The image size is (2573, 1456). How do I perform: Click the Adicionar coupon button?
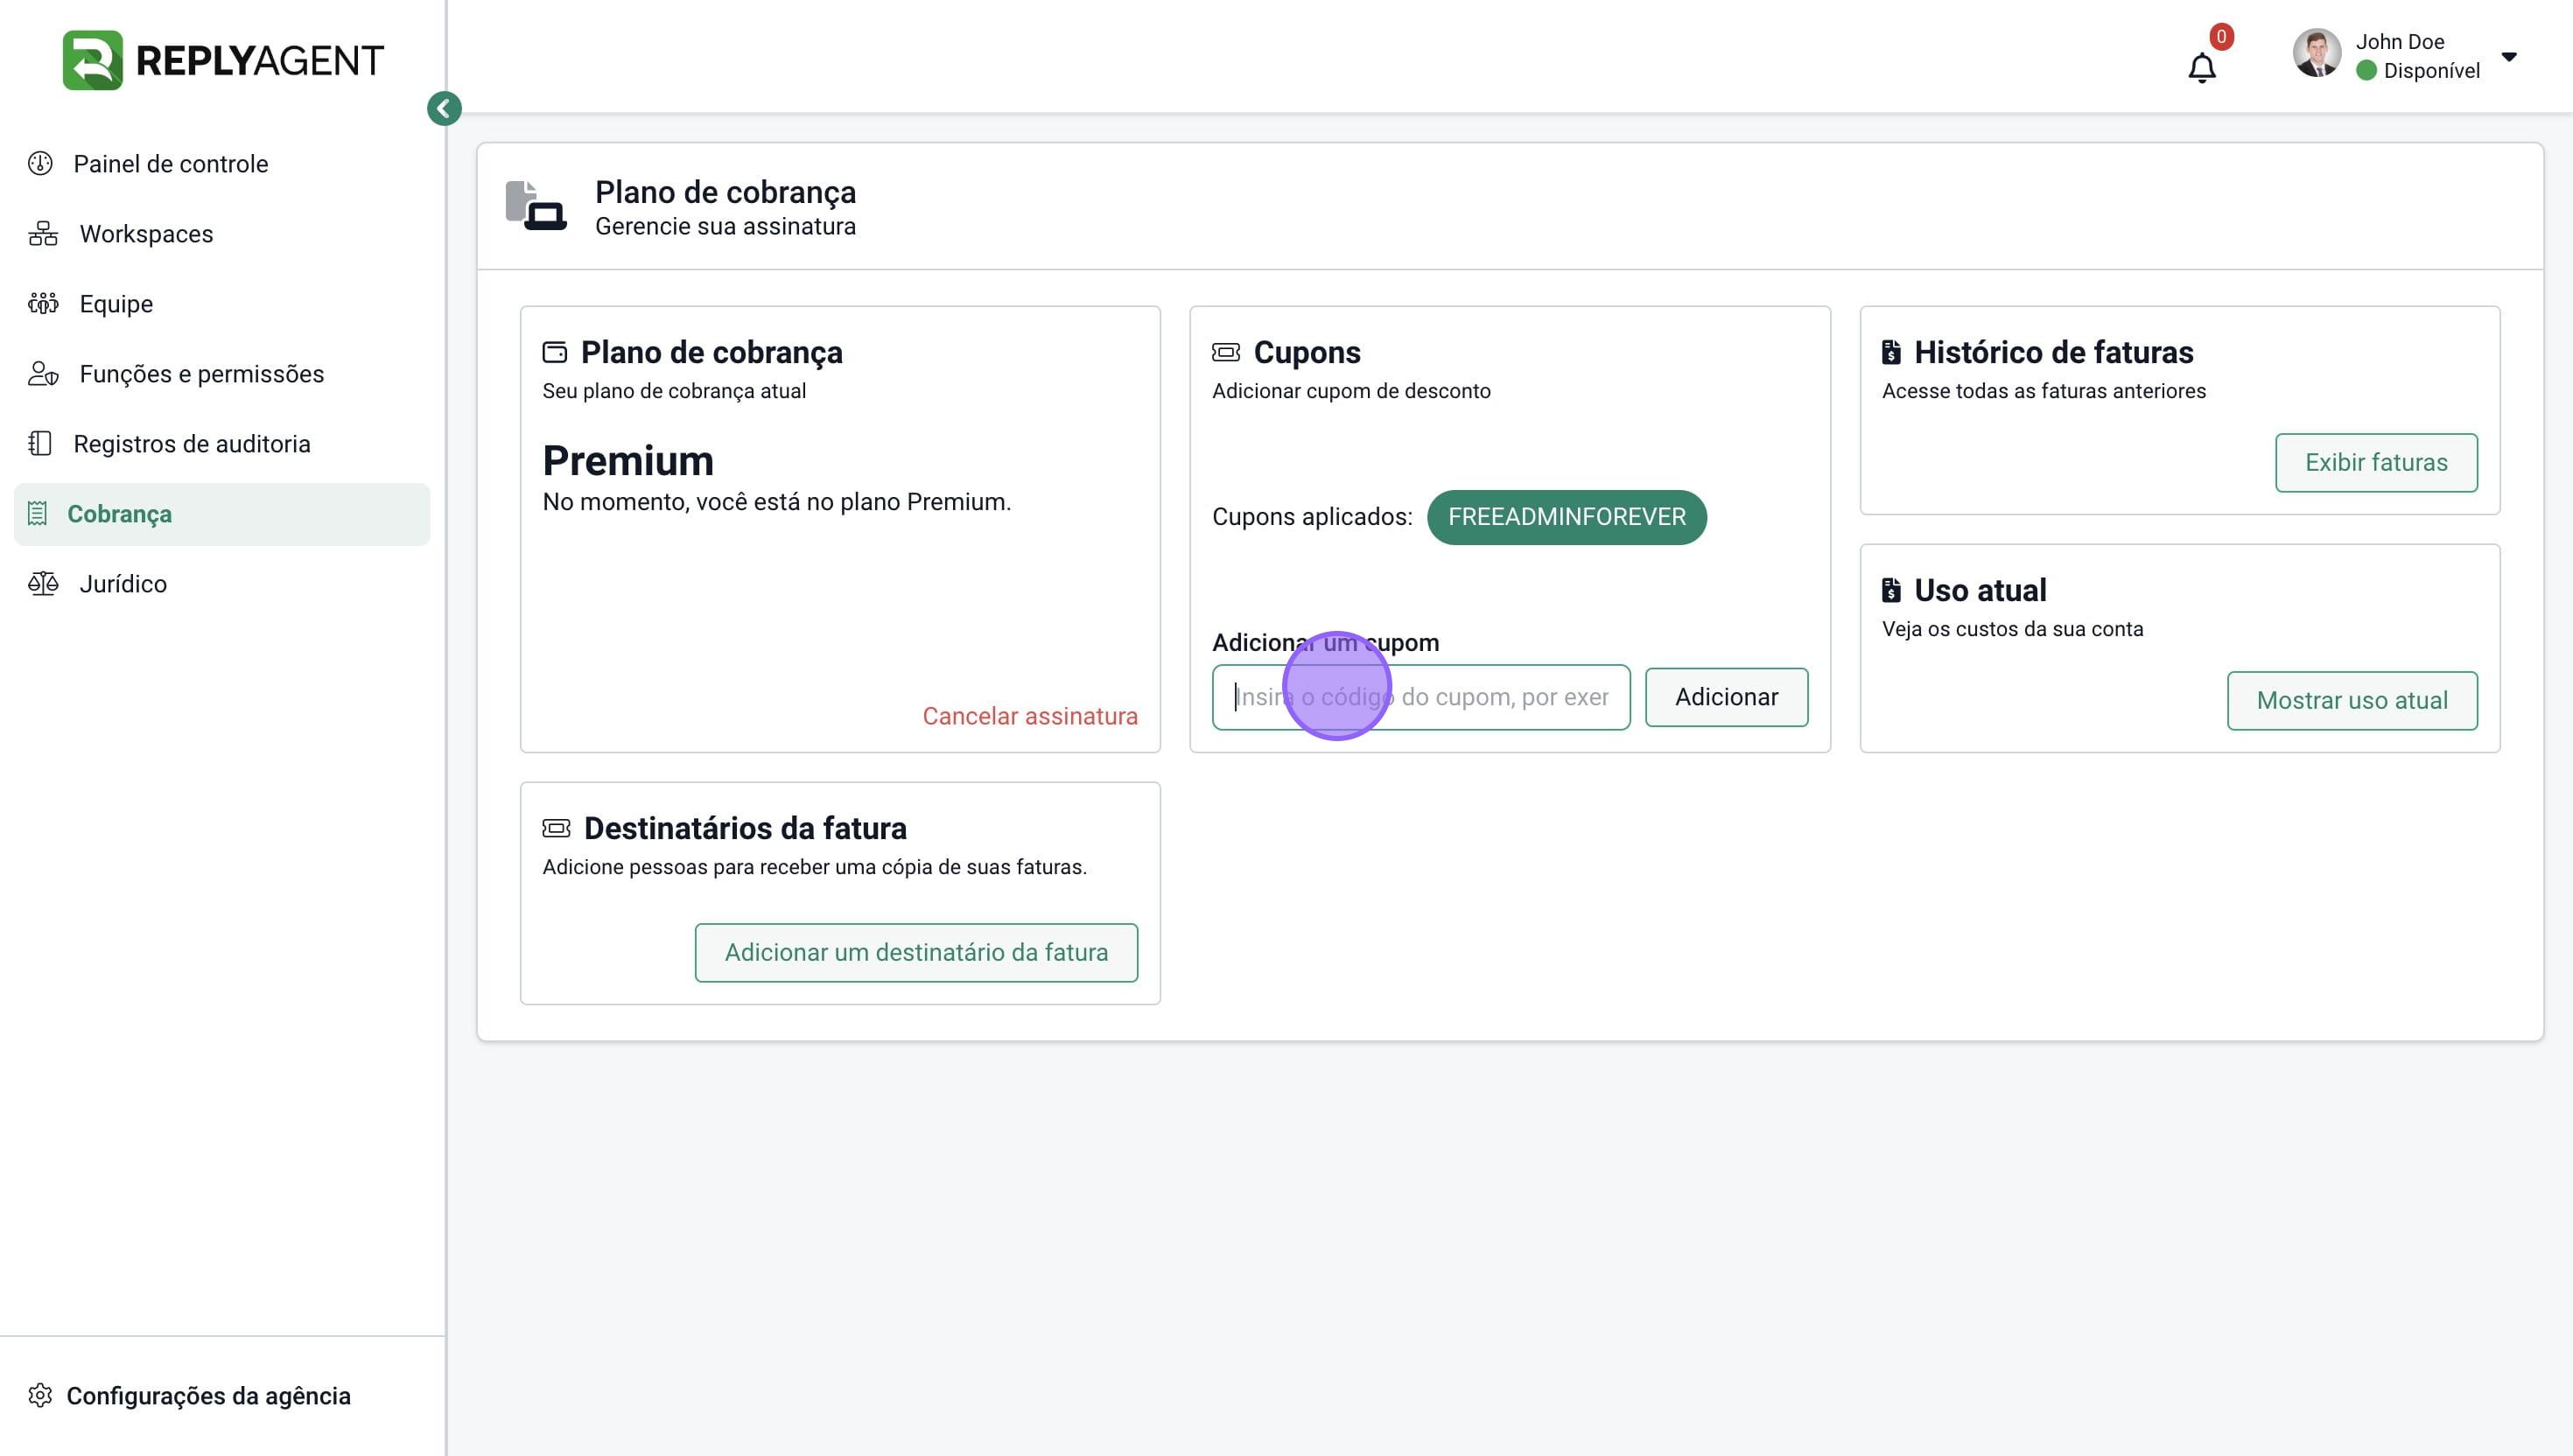click(x=1726, y=697)
